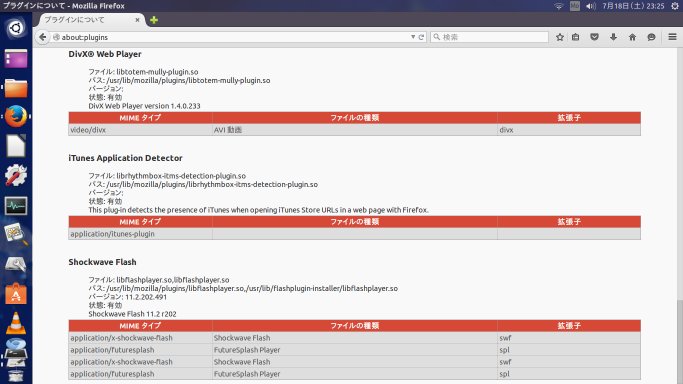This screenshot has height=384, width=683.
Task: Click 拡張子 header in Shockwave table
Action: coord(569,326)
